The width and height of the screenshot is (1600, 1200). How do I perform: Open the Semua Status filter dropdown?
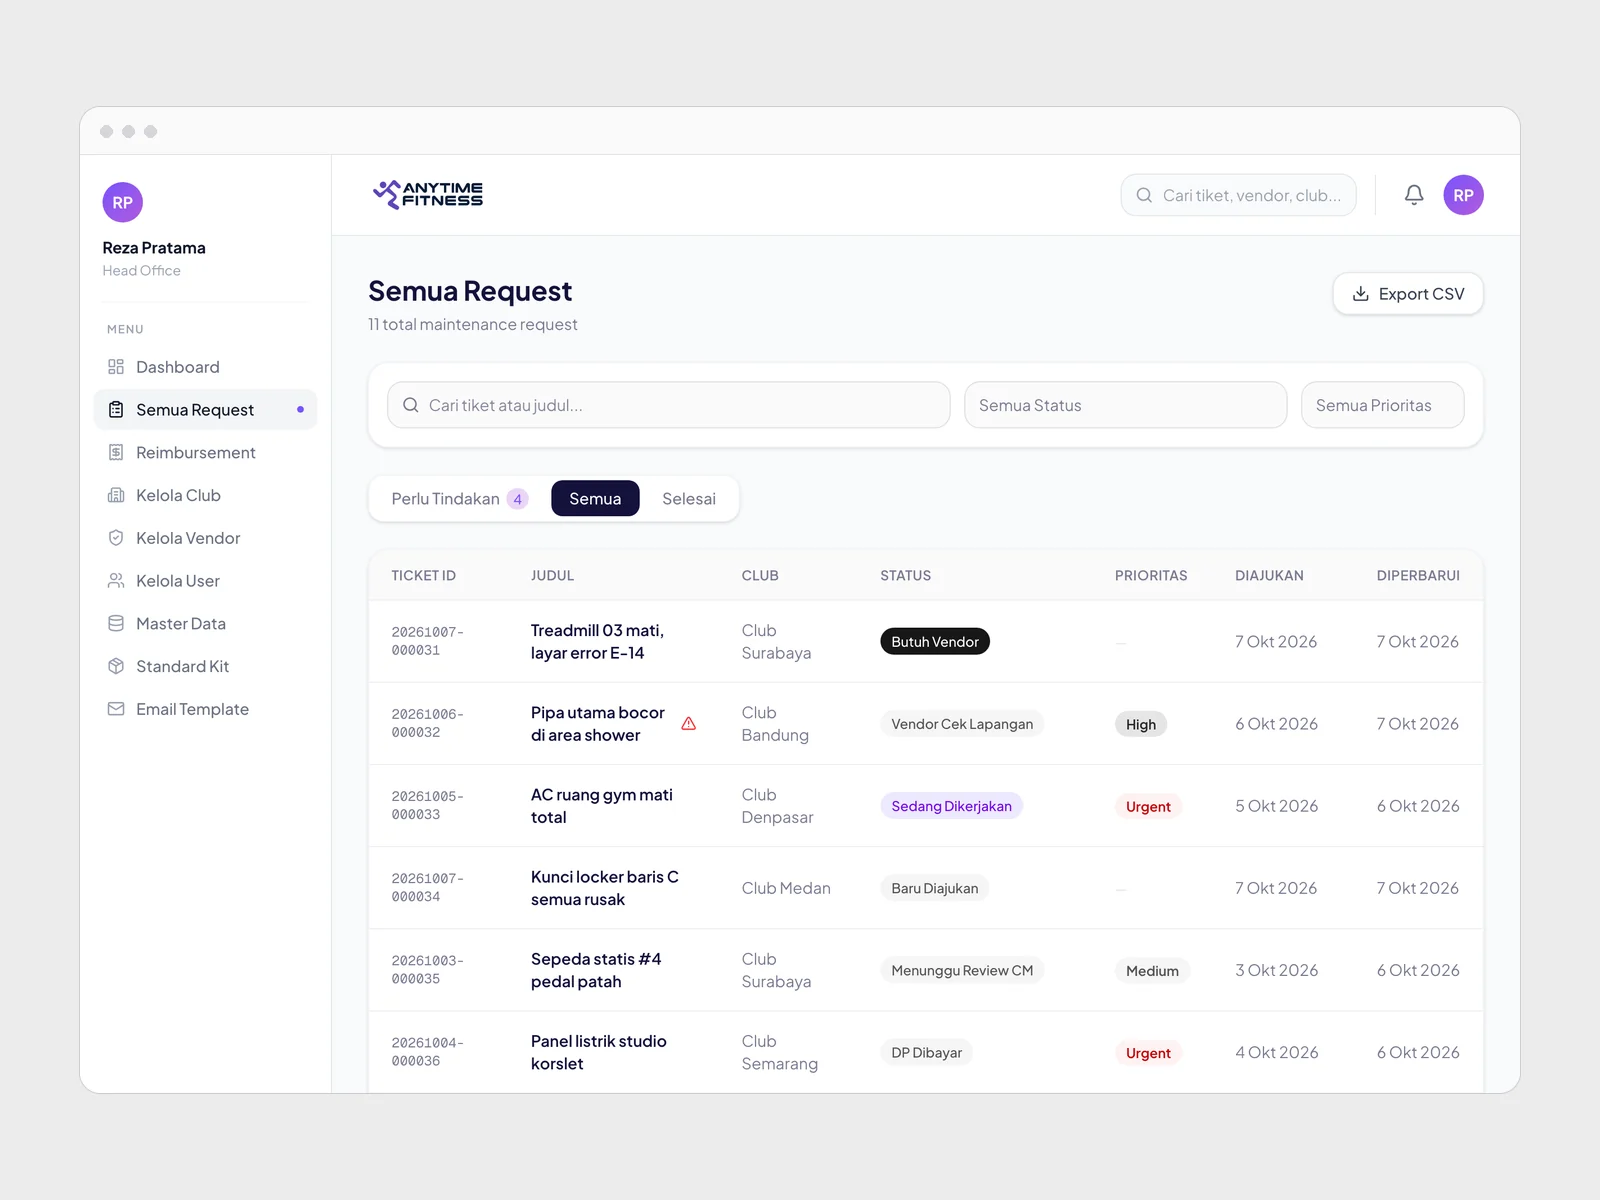click(1125, 405)
